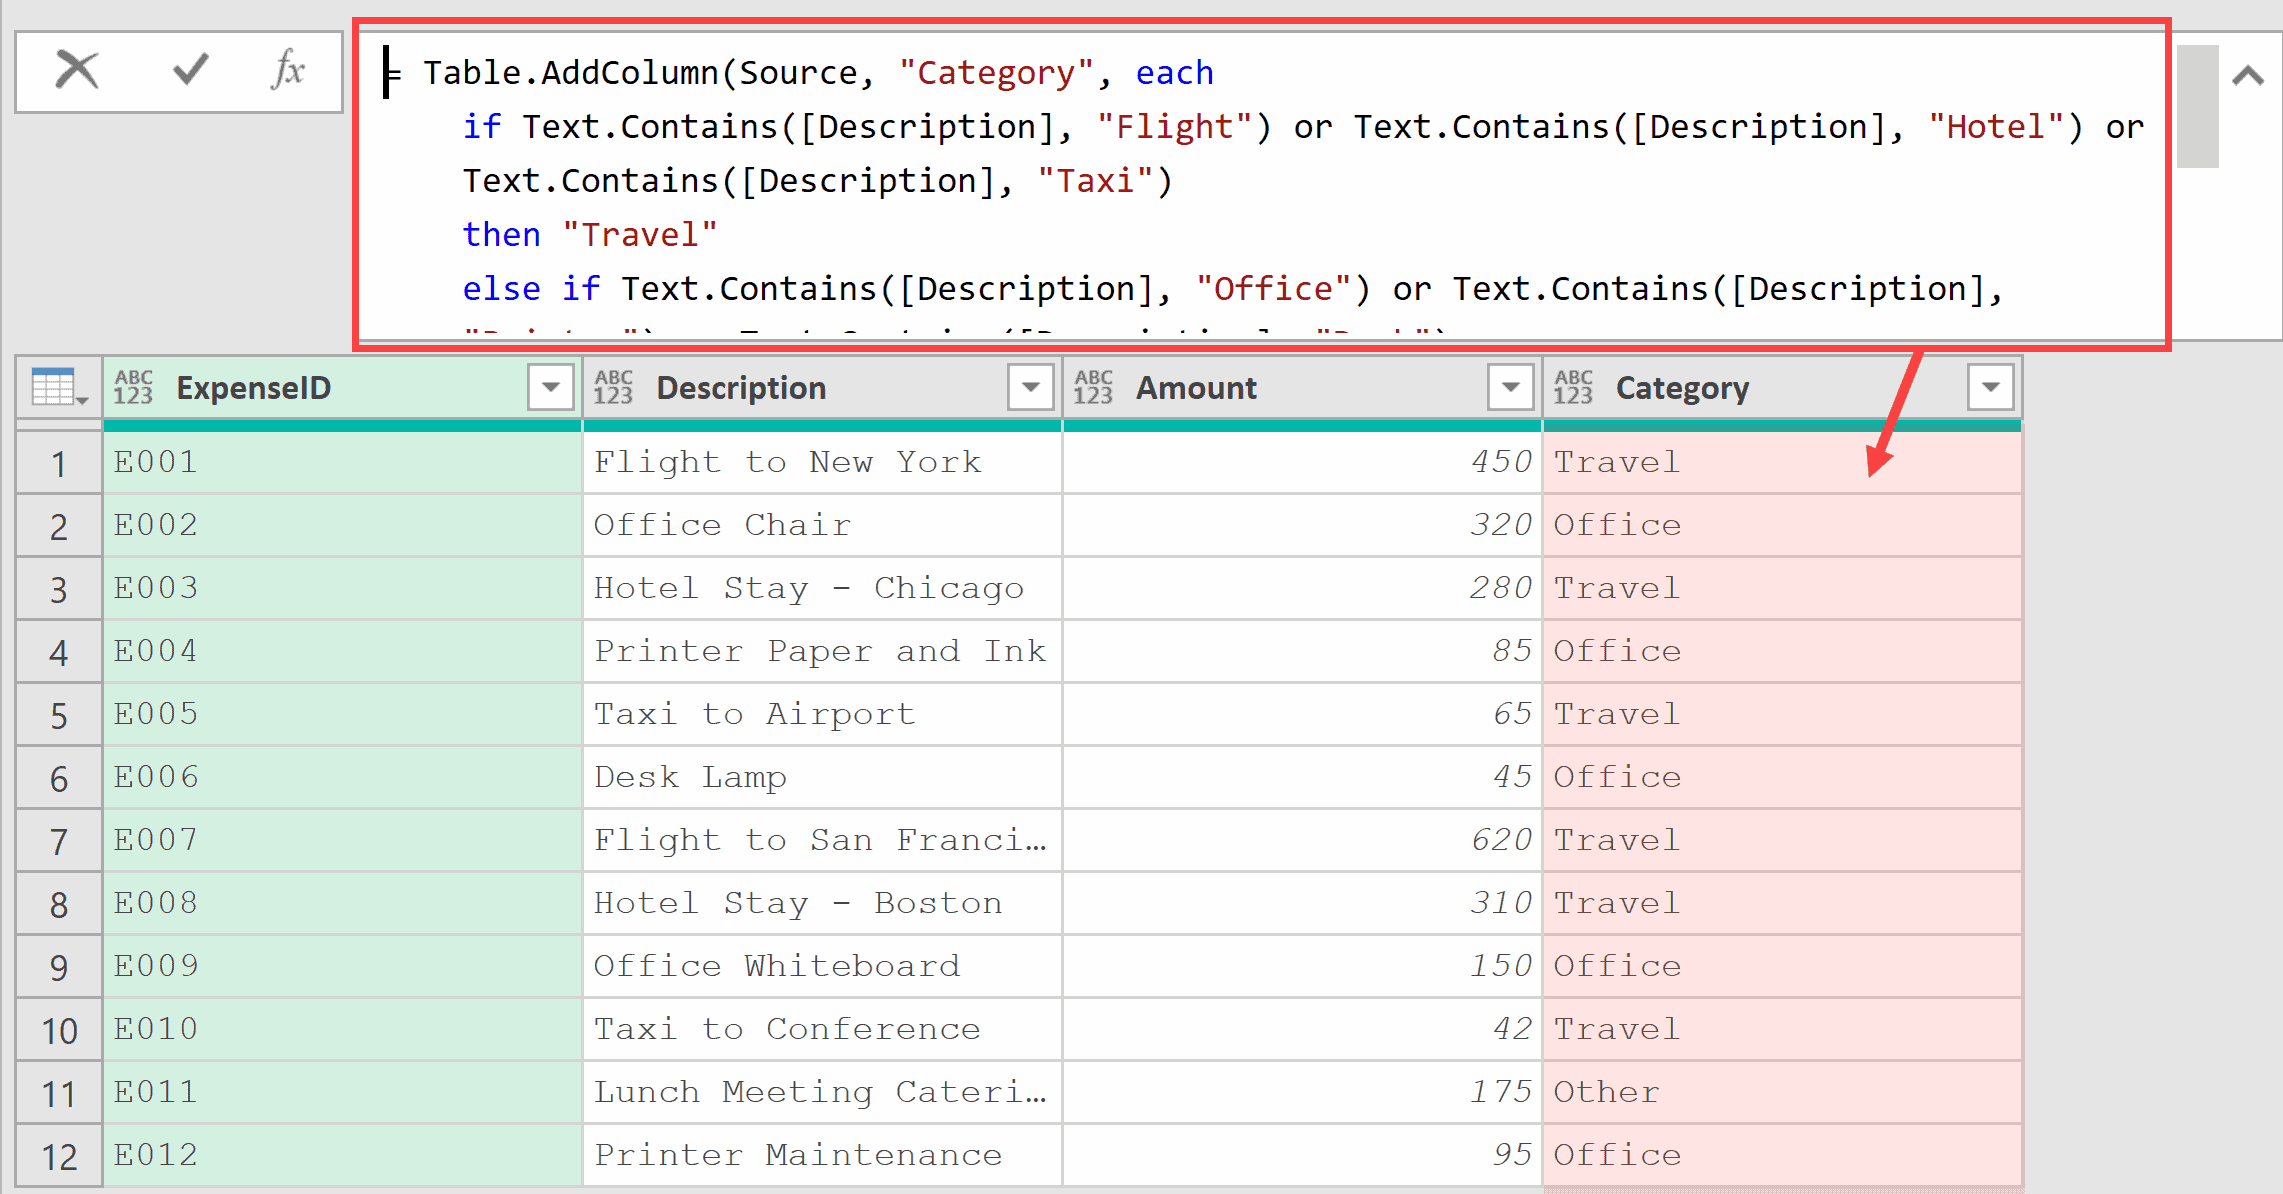
Task: Click the ABC123 data type icon on Amount
Action: pos(1094,388)
